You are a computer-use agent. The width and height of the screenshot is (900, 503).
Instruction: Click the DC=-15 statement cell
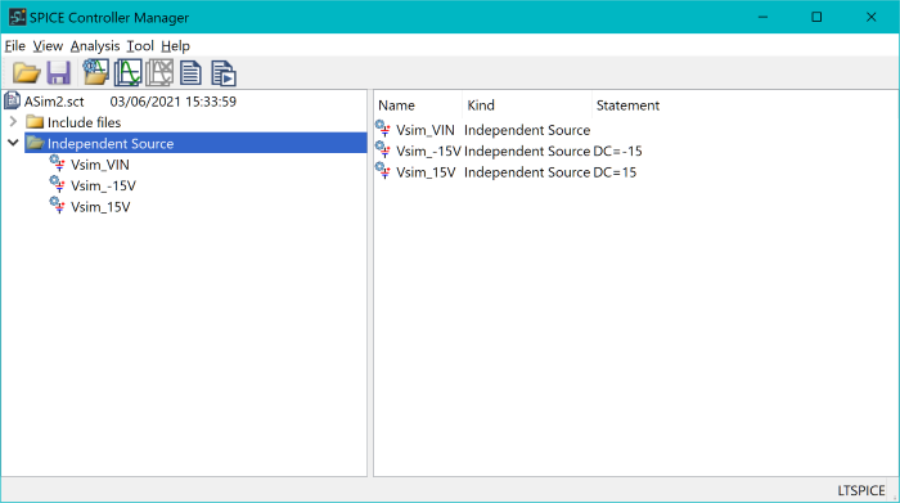tap(618, 152)
